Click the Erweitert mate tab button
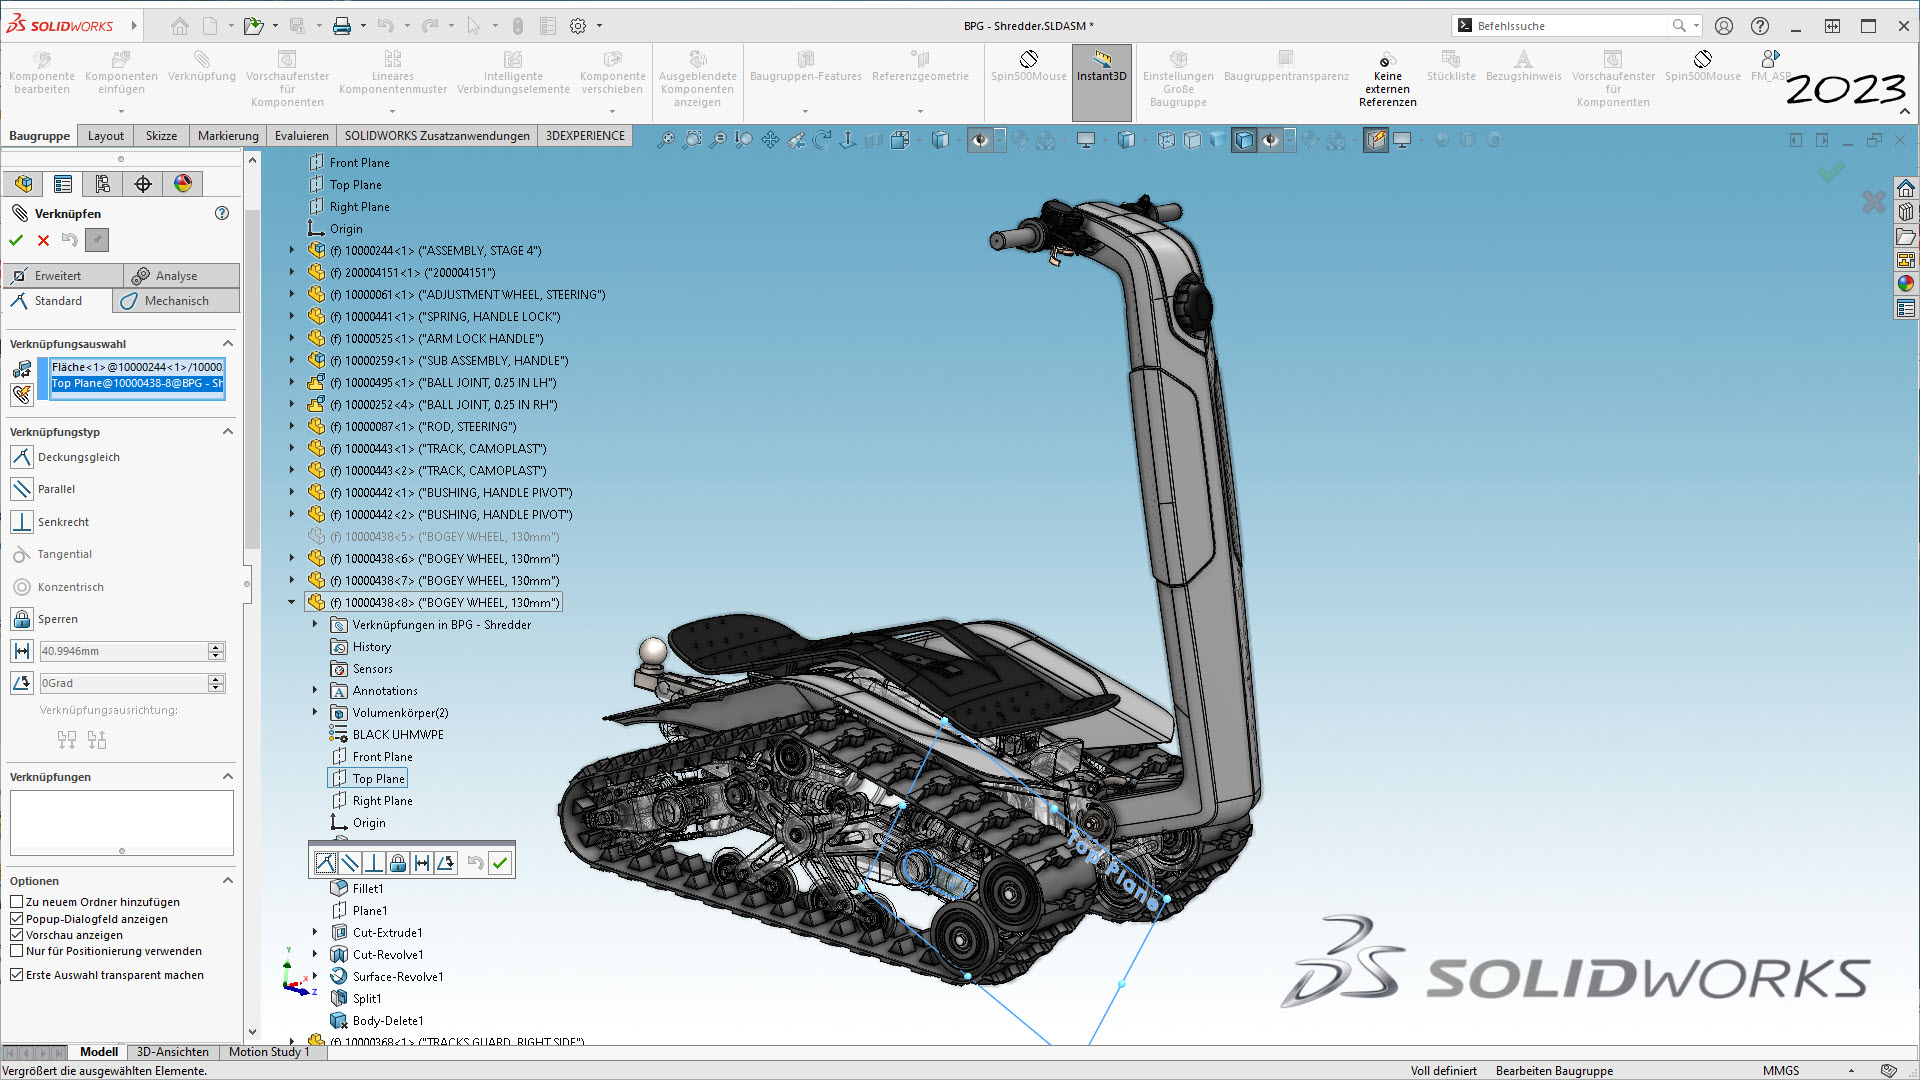1920x1080 pixels. 63,276
